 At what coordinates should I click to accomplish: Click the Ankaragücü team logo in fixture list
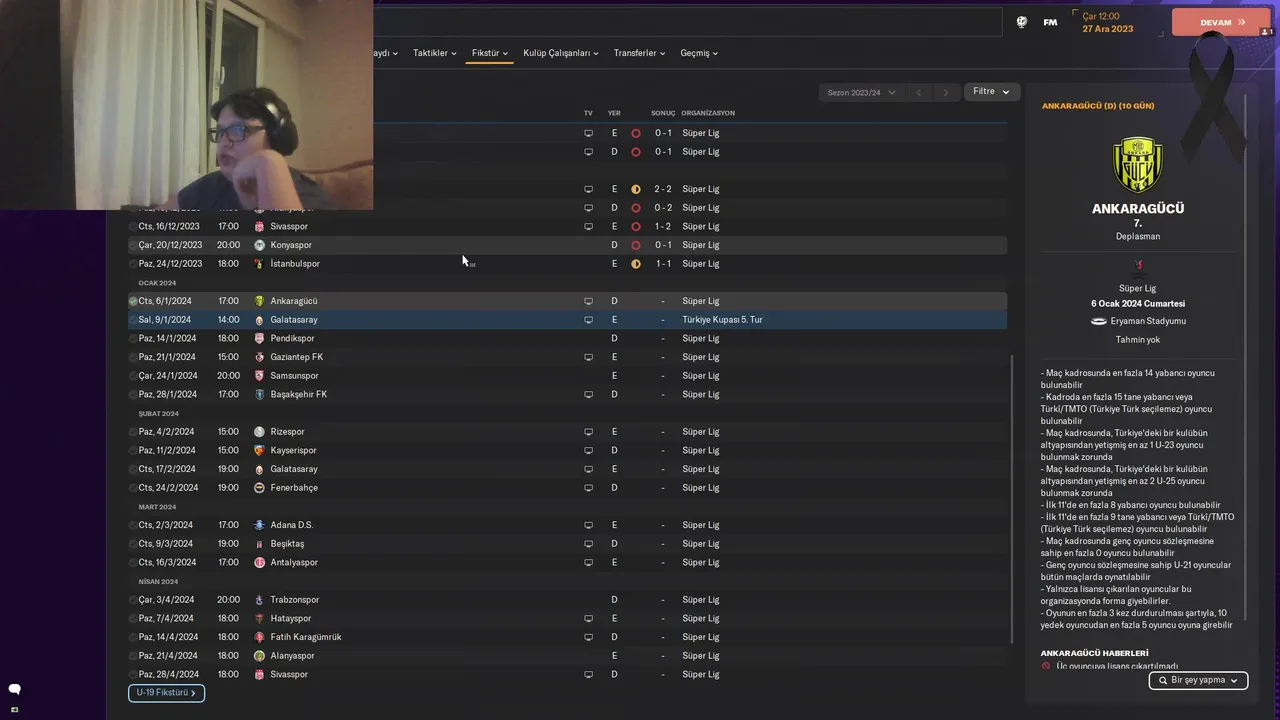[x=259, y=301]
